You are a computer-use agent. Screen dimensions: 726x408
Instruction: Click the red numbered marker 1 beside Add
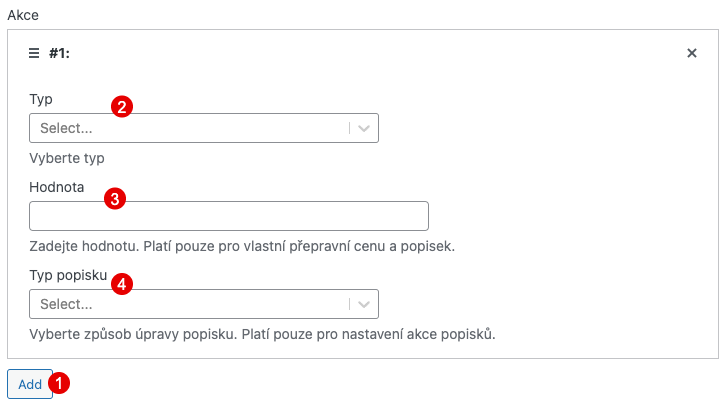pos(59,383)
